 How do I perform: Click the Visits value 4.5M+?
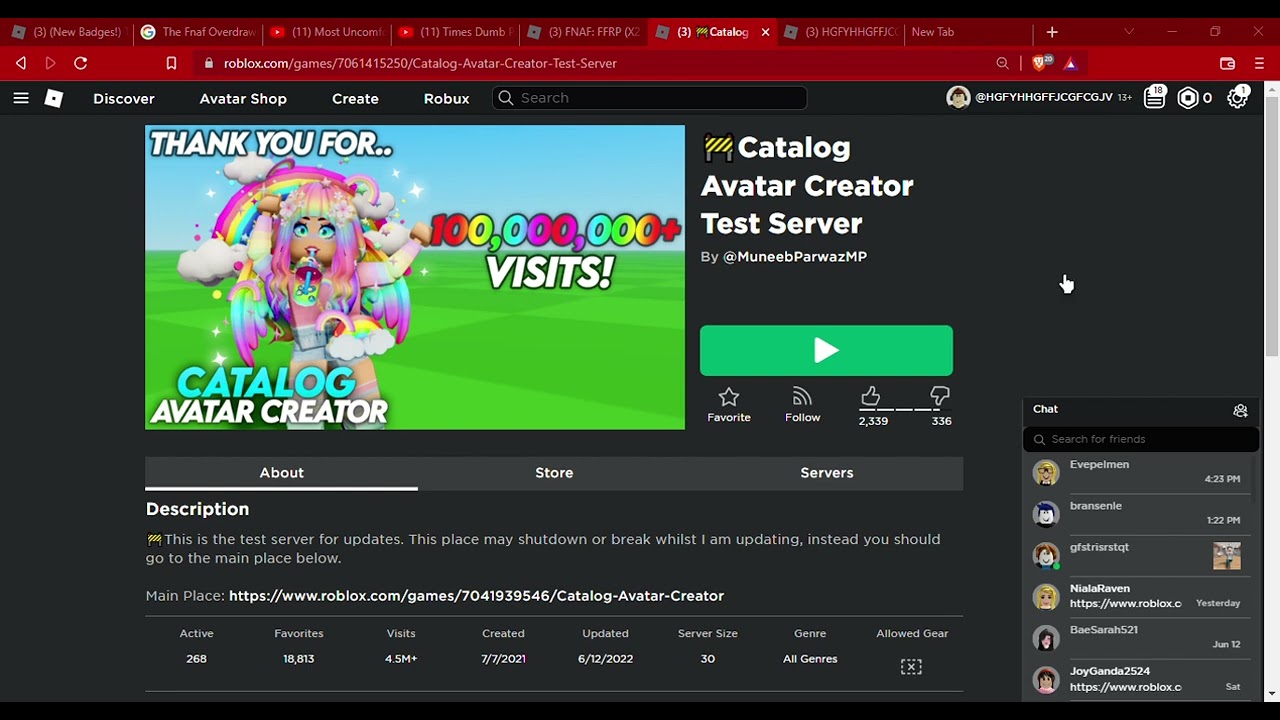pyautogui.click(x=401, y=659)
